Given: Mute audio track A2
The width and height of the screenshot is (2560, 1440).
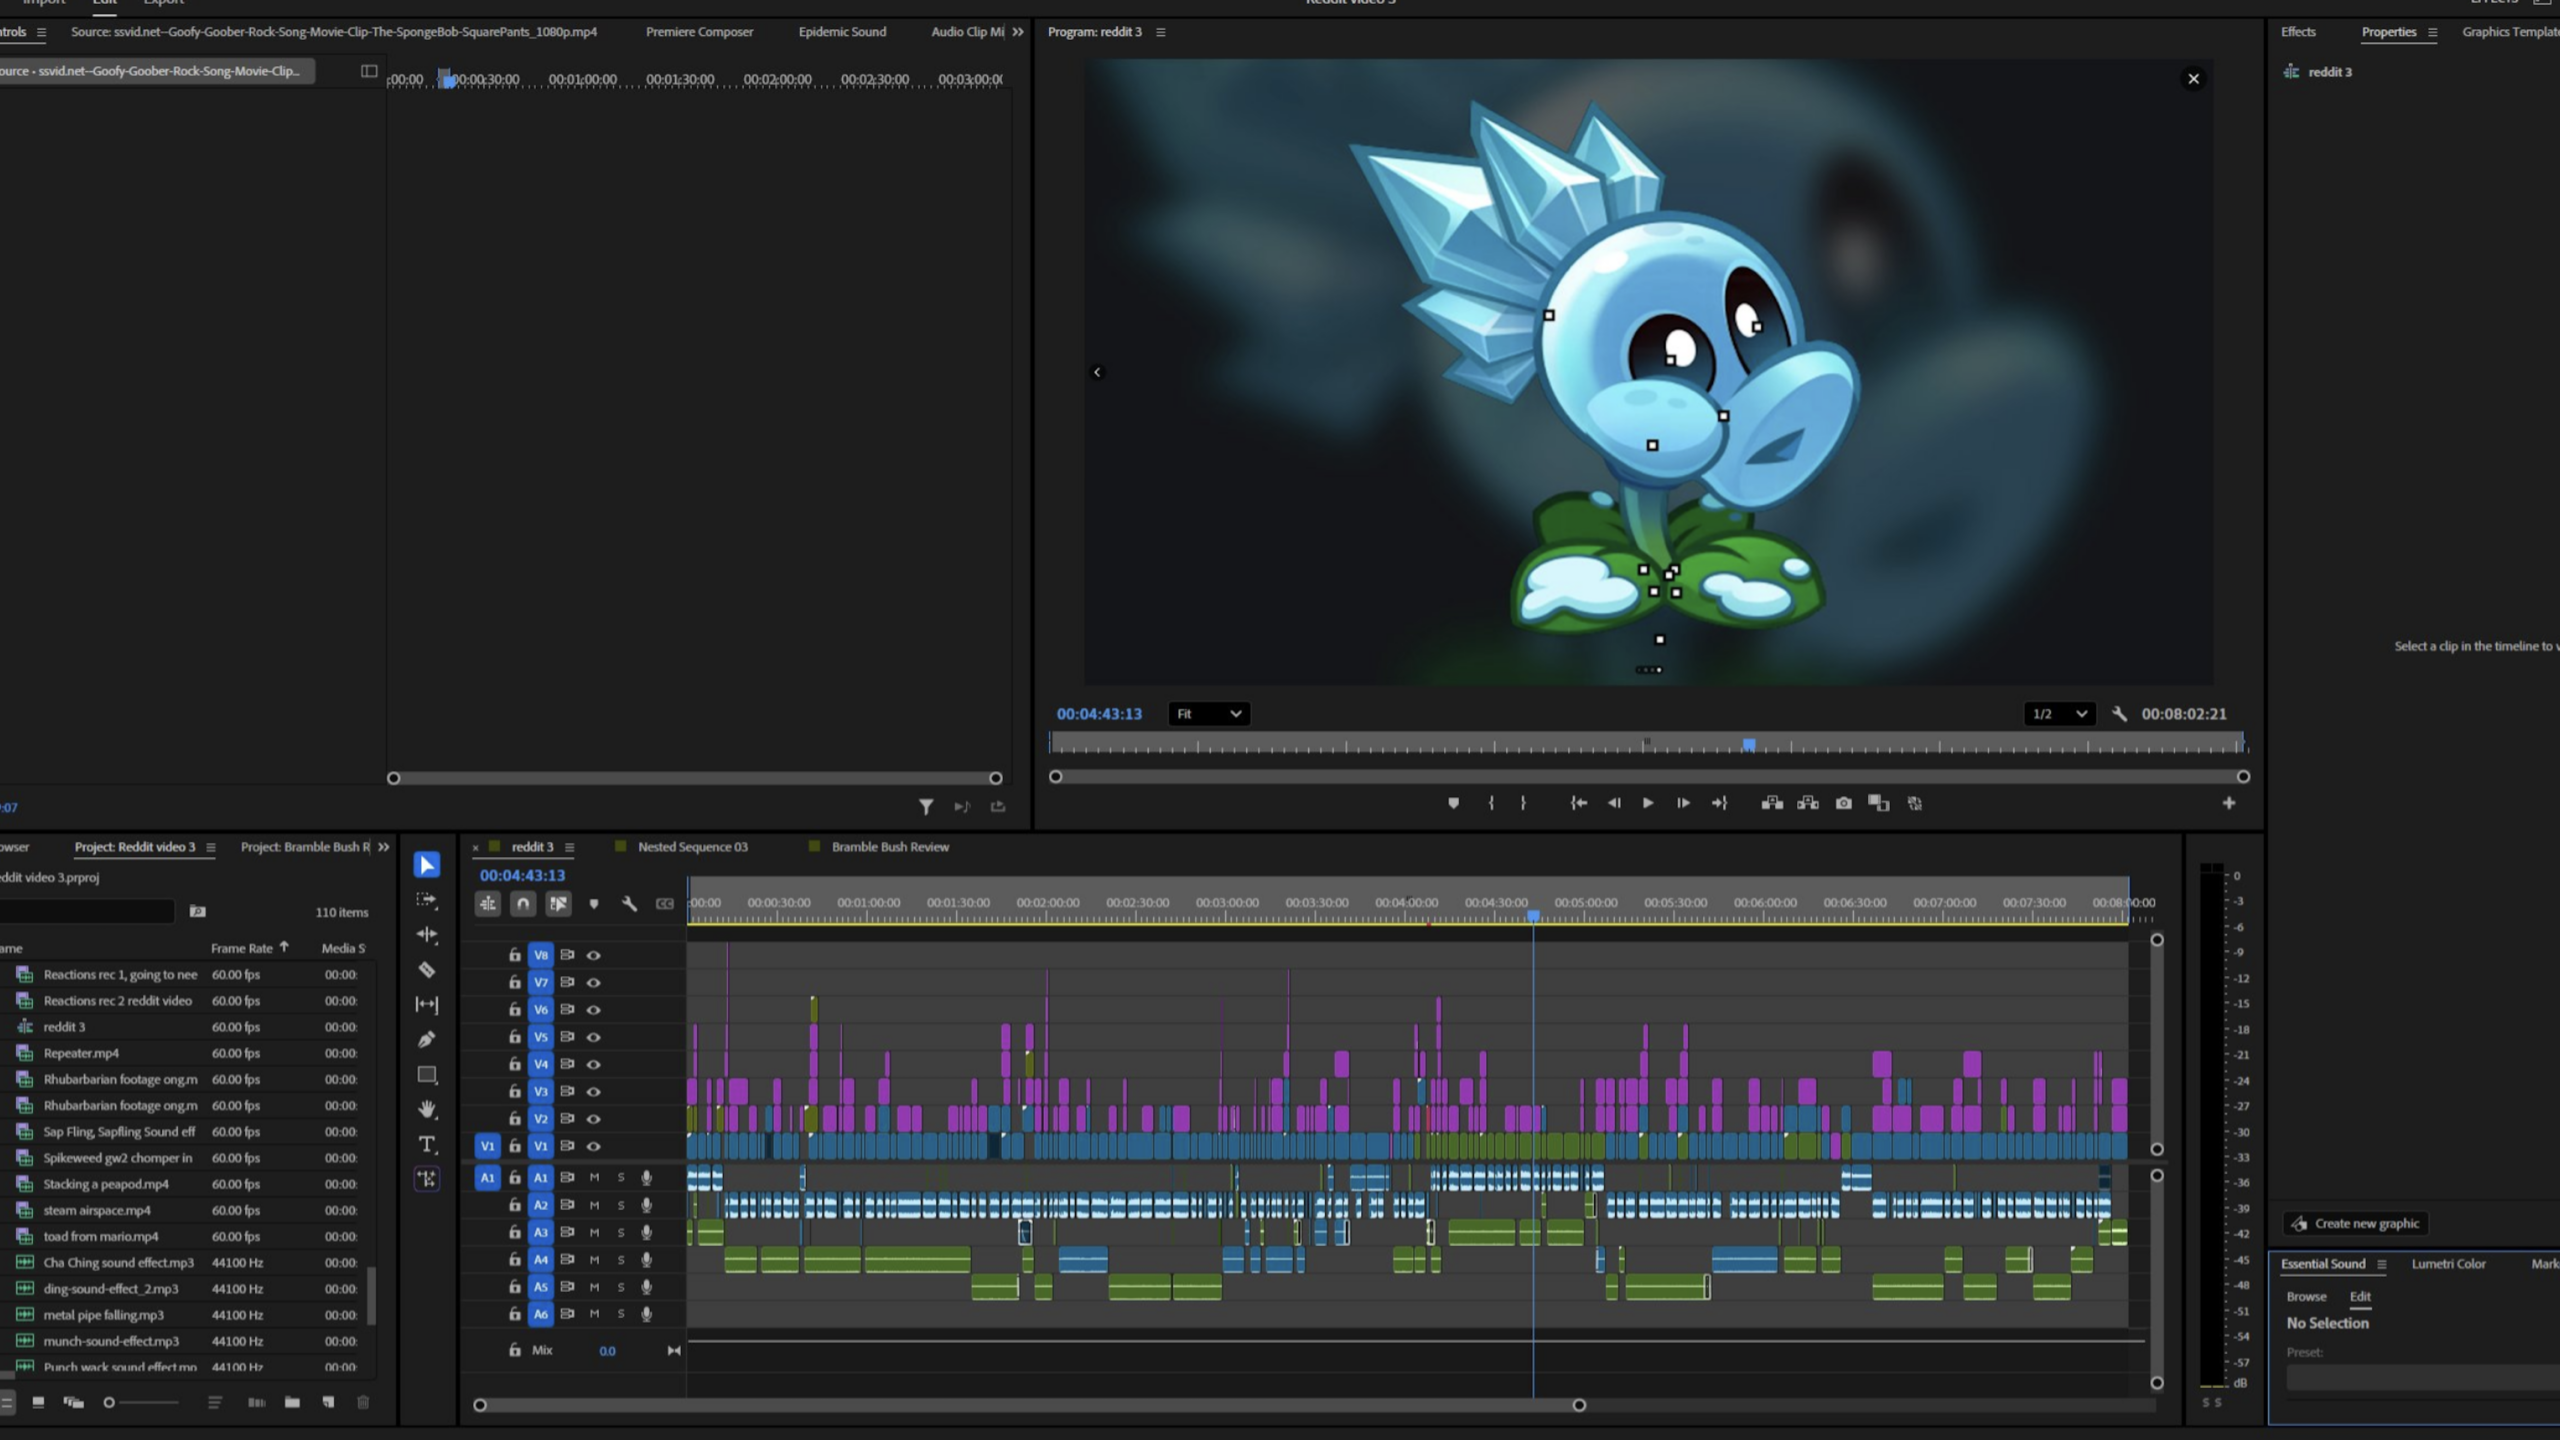Looking at the screenshot, I should coord(594,1205).
